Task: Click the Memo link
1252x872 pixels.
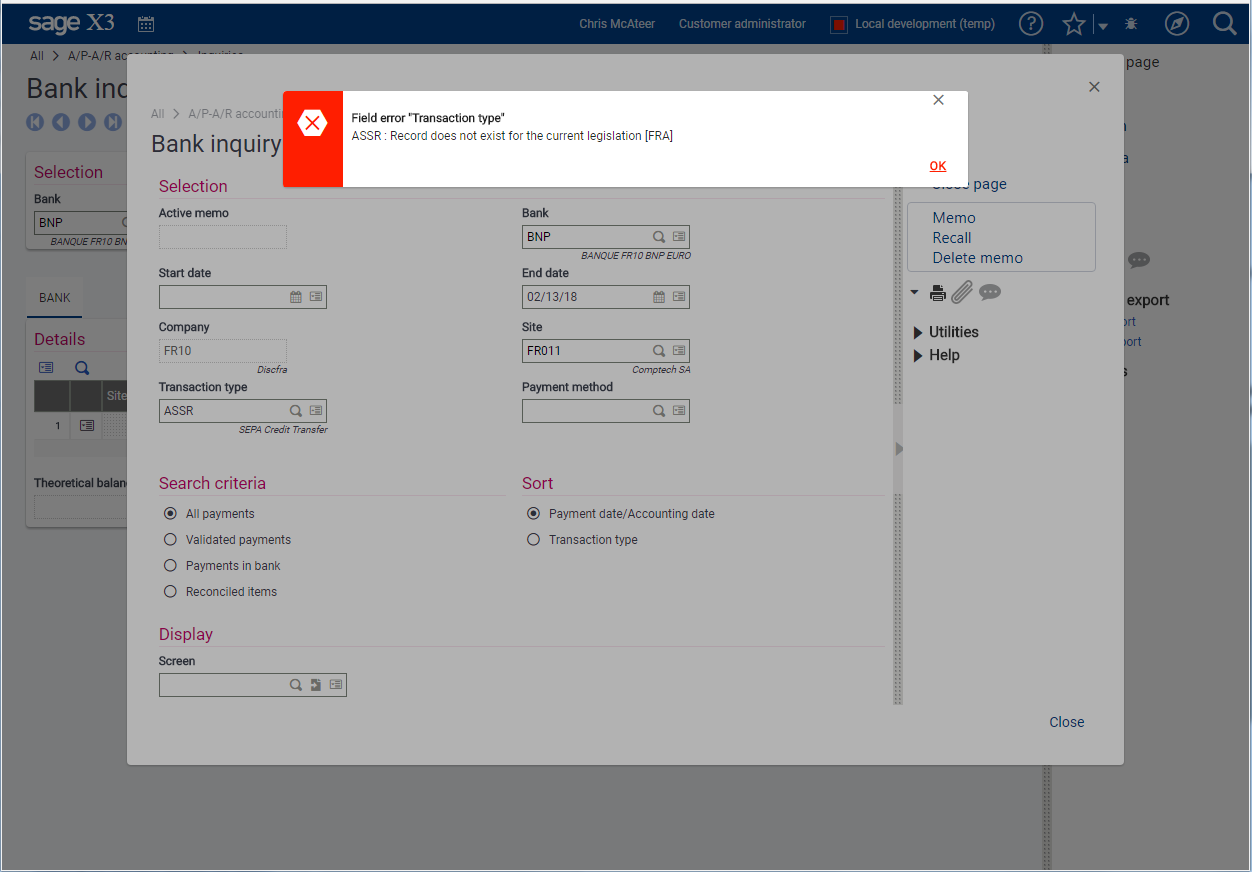Action: [x=954, y=218]
